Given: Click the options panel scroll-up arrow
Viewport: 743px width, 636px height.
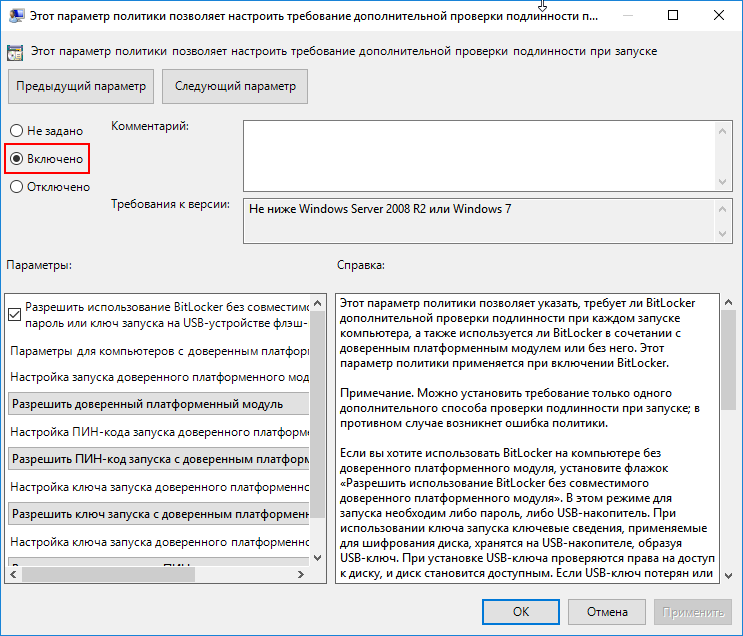Looking at the screenshot, I should 317,303.
